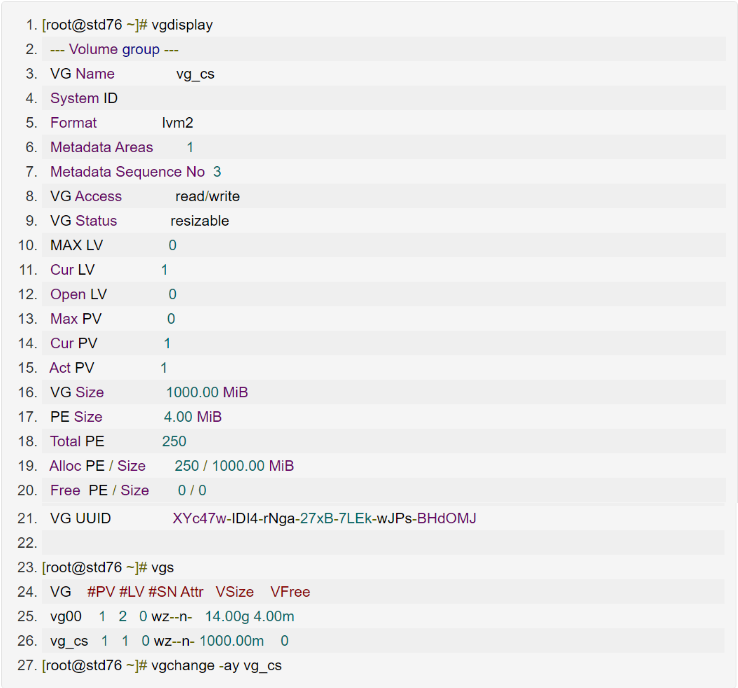This screenshot has height=688, width=738.
Task: Click the Format value lvm2
Action: [x=178, y=123]
